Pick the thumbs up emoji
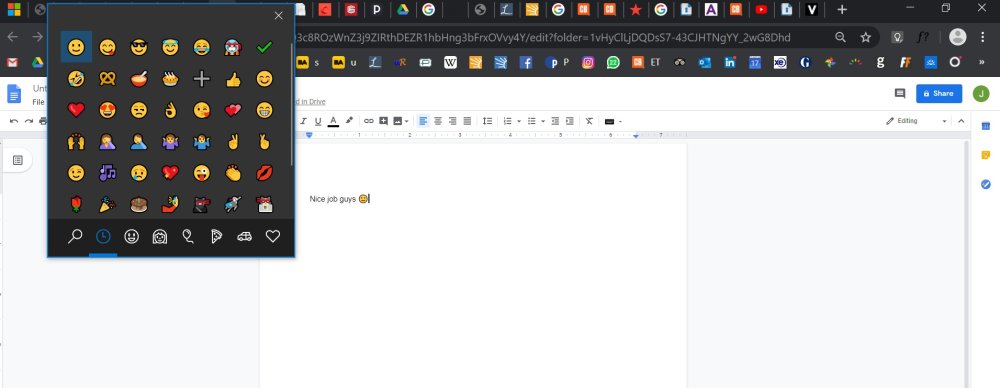 click(233, 79)
